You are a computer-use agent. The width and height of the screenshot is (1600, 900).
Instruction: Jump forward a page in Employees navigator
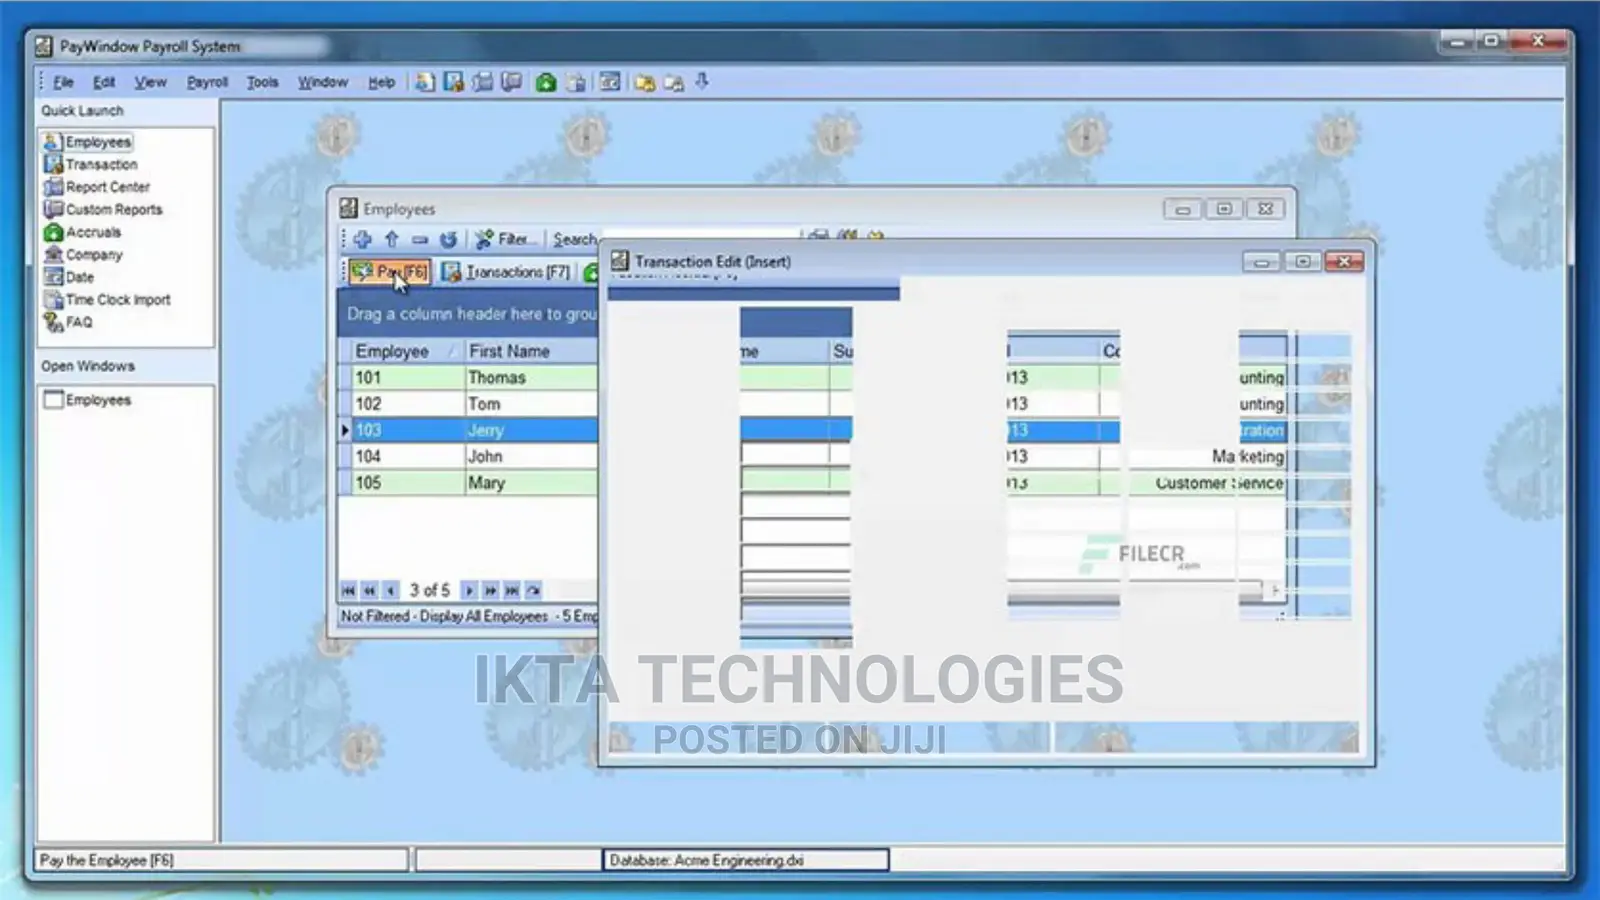click(x=490, y=591)
